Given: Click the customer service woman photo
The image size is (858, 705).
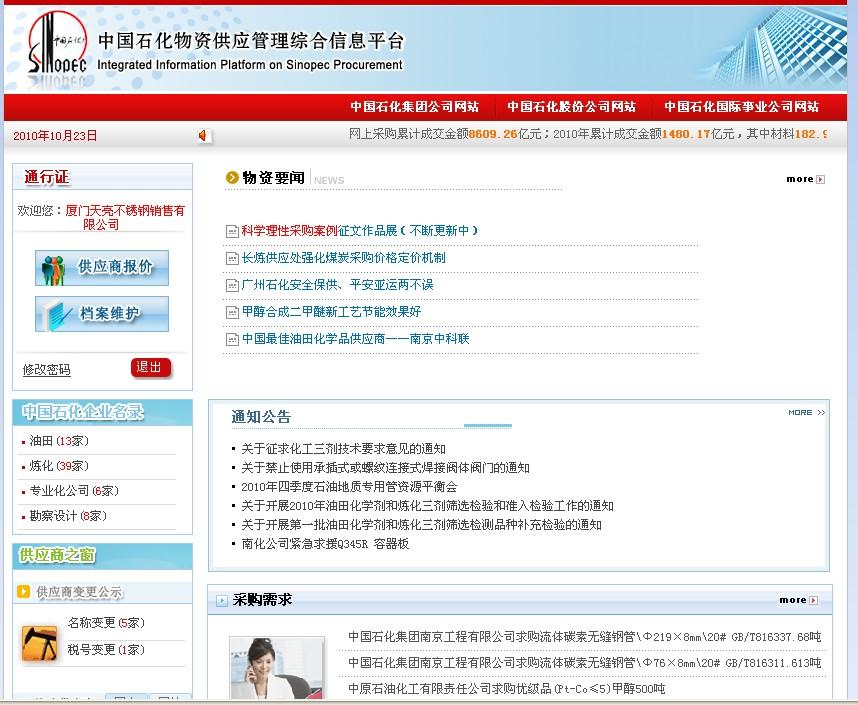Looking at the screenshot, I should [277, 668].
